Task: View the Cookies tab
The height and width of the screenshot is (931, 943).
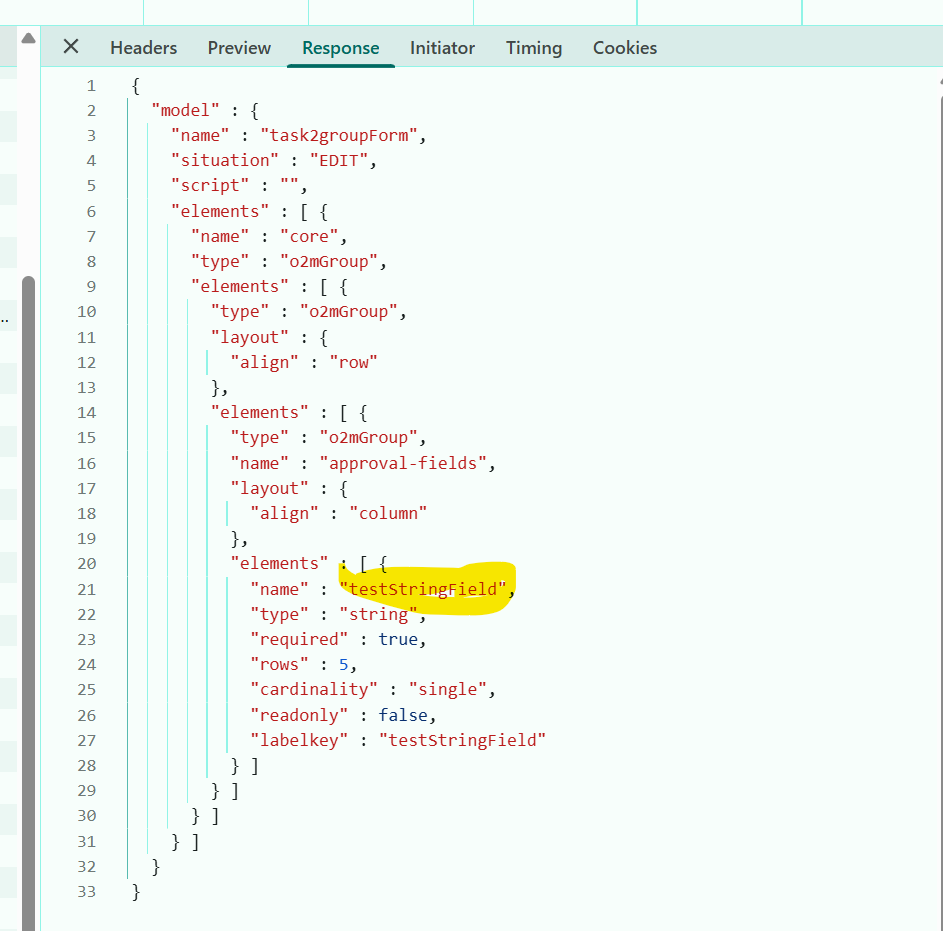Action: click(x=625, y=48)
